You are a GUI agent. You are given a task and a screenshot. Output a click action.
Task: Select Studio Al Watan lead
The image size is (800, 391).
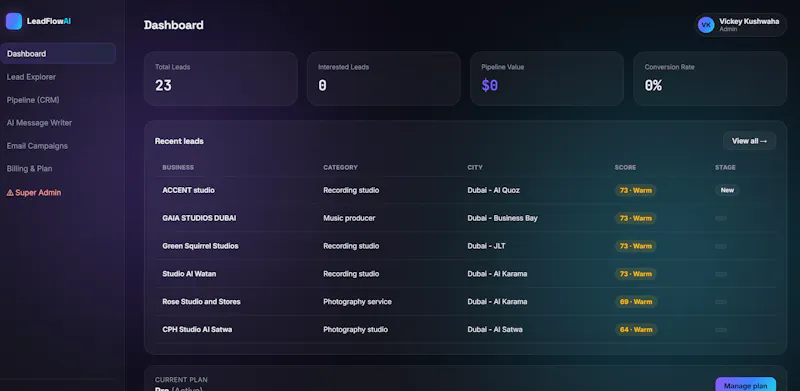[466, 274]
